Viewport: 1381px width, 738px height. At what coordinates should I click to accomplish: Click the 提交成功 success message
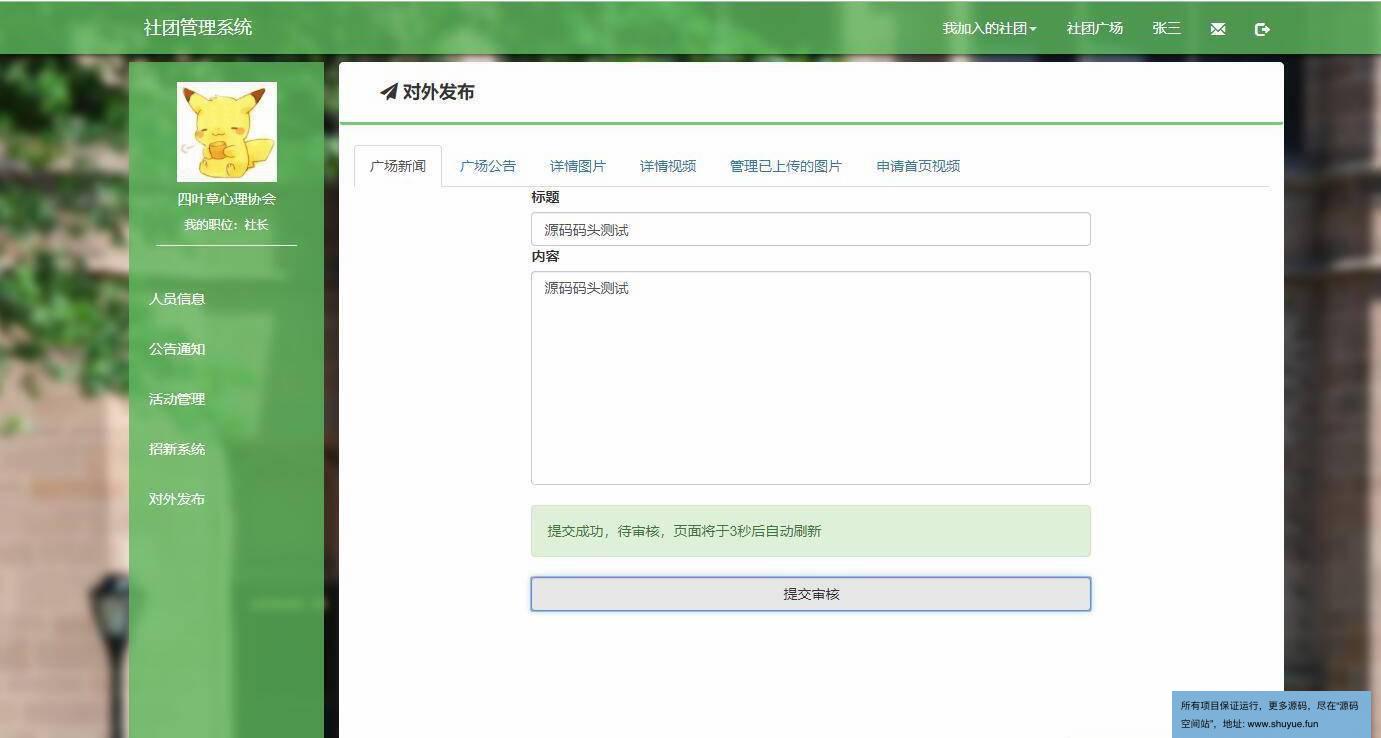click(811, 531)
